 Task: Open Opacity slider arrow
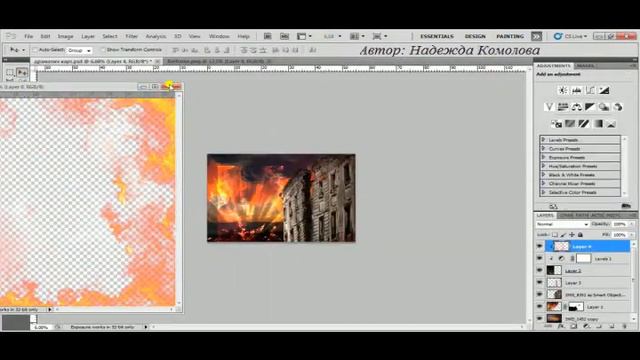click(x=631, y=224)
